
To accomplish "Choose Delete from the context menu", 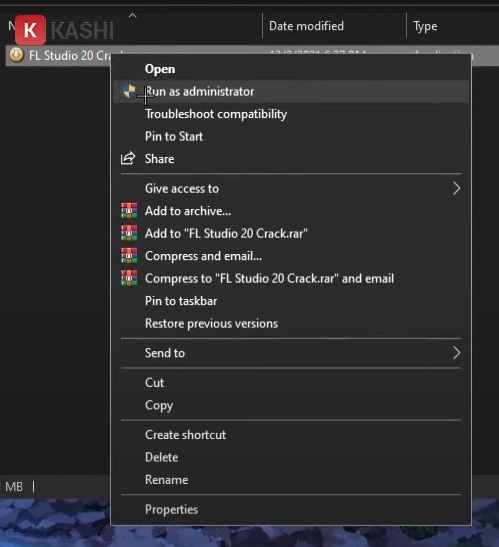I will pos(291,457).
